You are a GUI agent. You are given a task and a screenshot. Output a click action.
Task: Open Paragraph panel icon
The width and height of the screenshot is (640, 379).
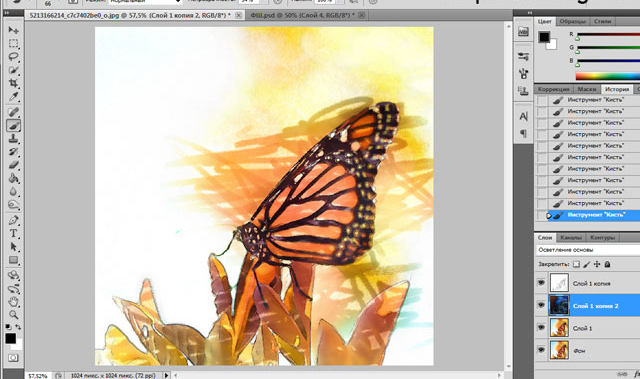coord(523,133)
